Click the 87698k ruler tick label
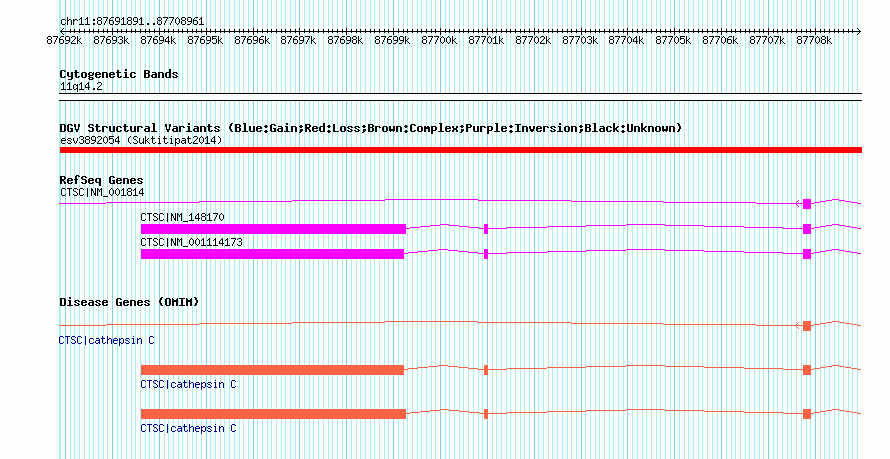Viewport: 890px width, 459px height. [x=345, y=40]
